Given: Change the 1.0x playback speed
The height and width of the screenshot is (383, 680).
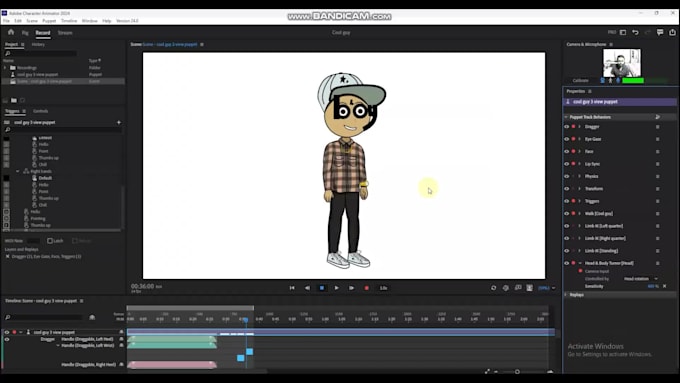Looking at the screenshot, I should (383, 288).
